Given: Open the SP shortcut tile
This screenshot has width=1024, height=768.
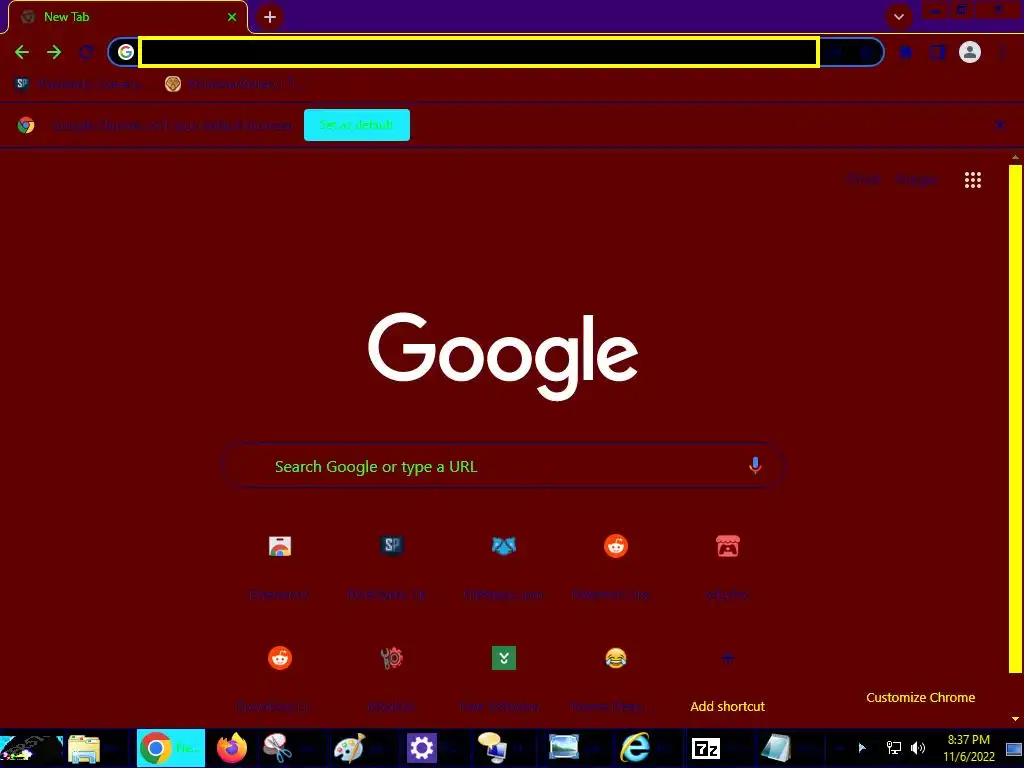Looking at the screenshot, I should (x=392, y=566).
